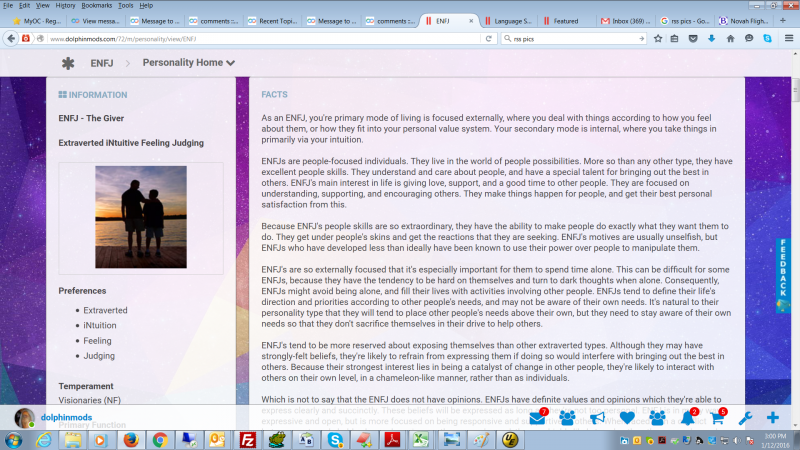Open the View menu
The image size is (800, 450).
pos(42,6)
